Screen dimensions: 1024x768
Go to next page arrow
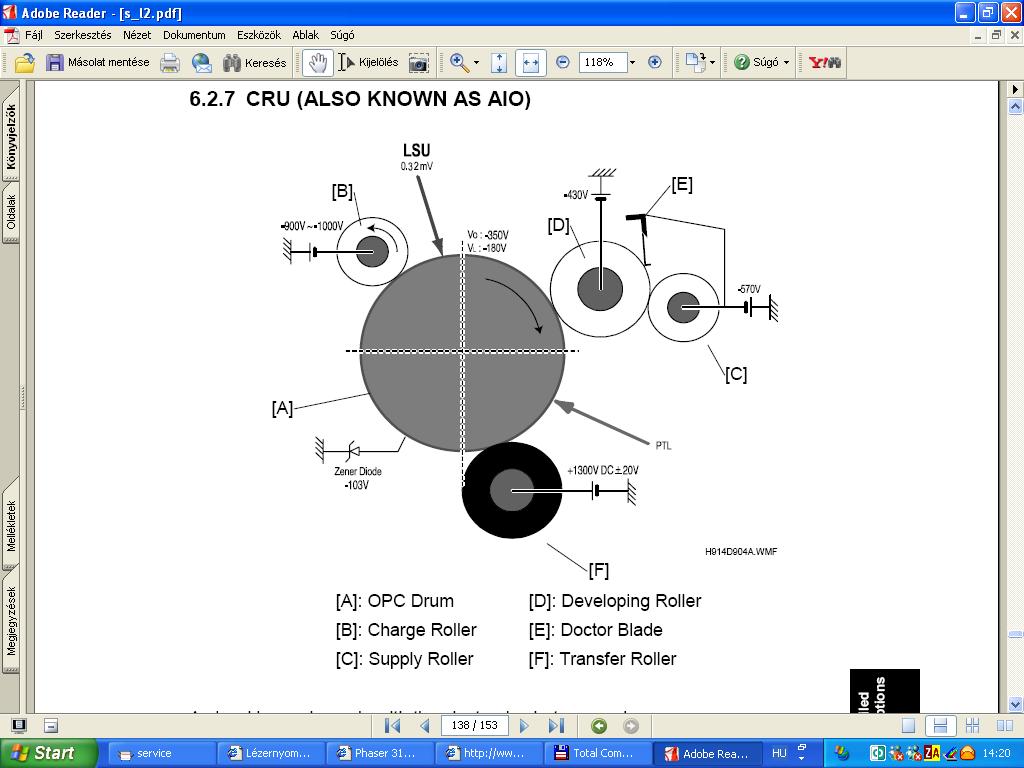coord(524,726)
